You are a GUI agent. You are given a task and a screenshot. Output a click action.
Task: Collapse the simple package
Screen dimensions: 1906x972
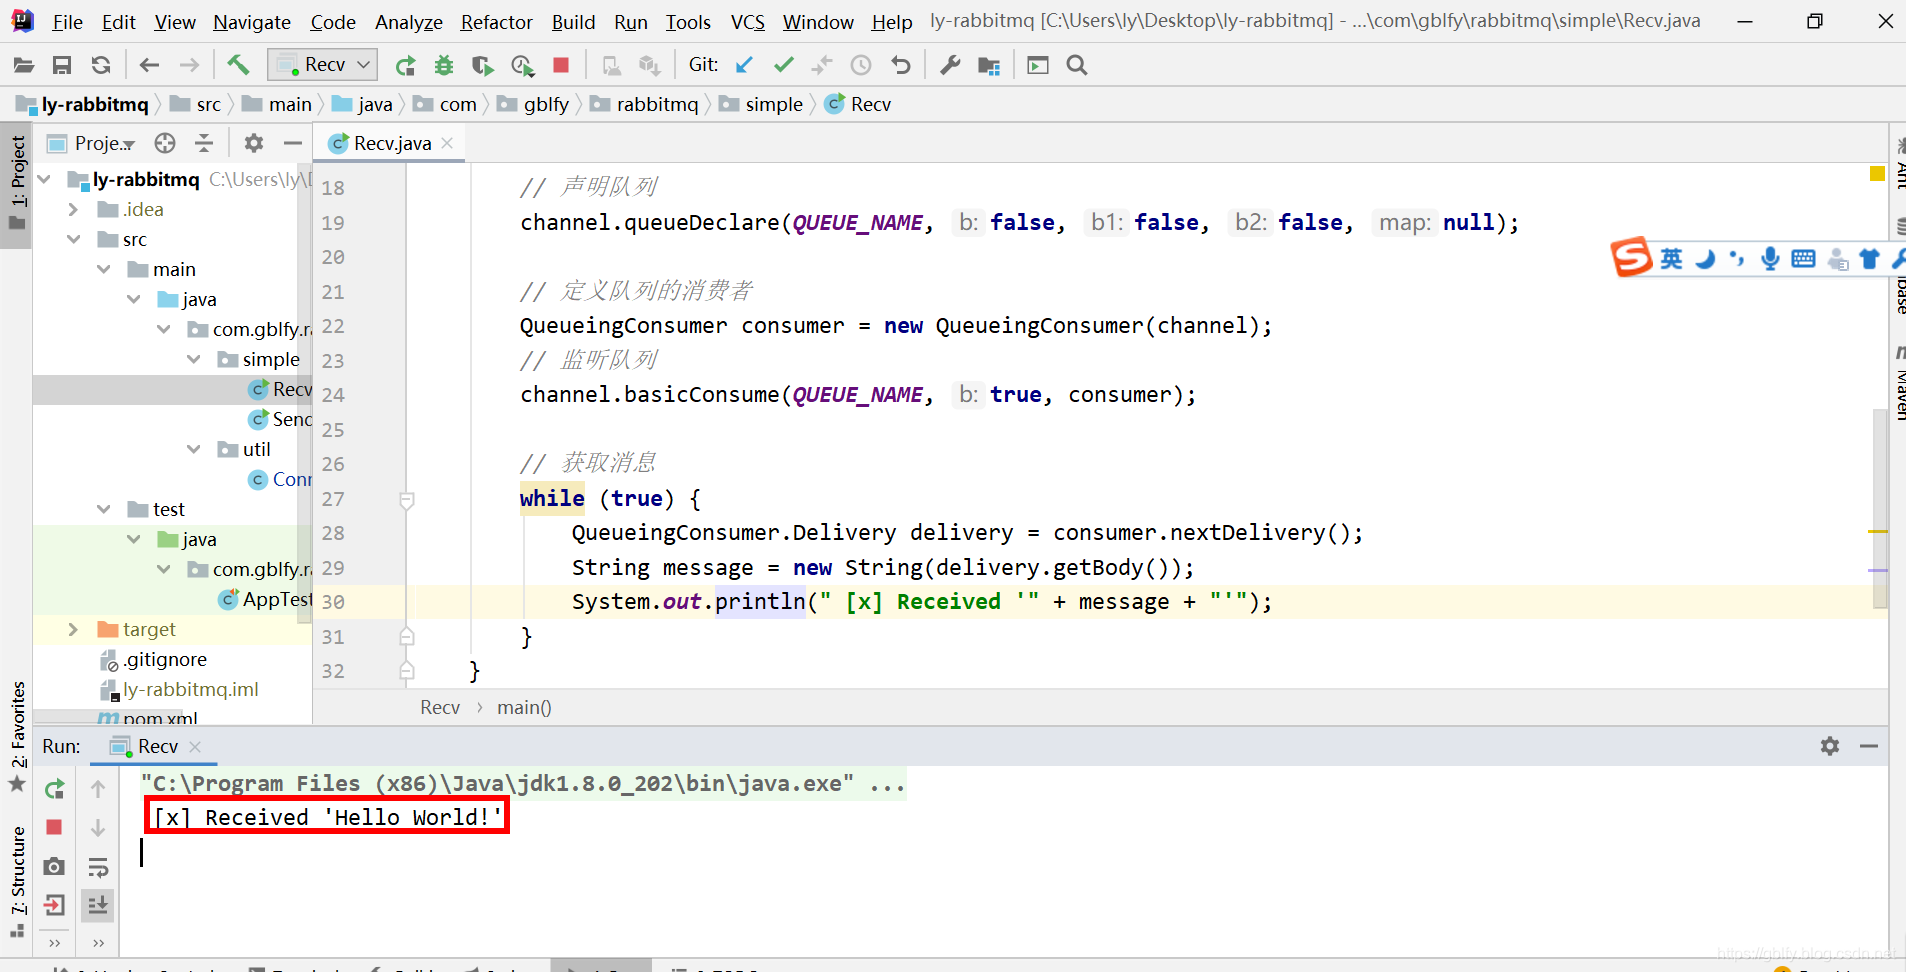(193, 359)
